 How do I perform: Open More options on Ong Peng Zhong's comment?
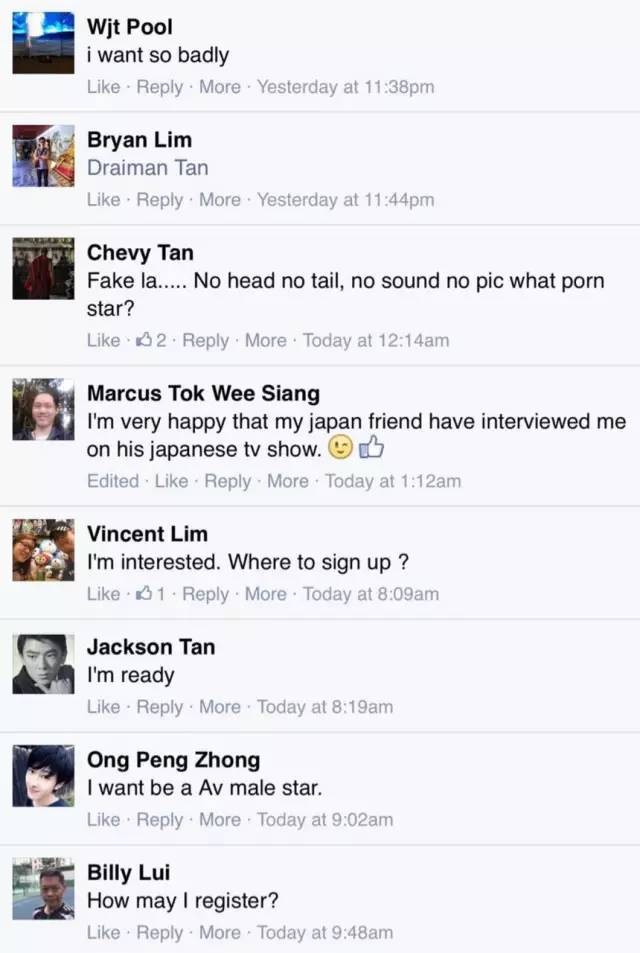click(220, 820)
